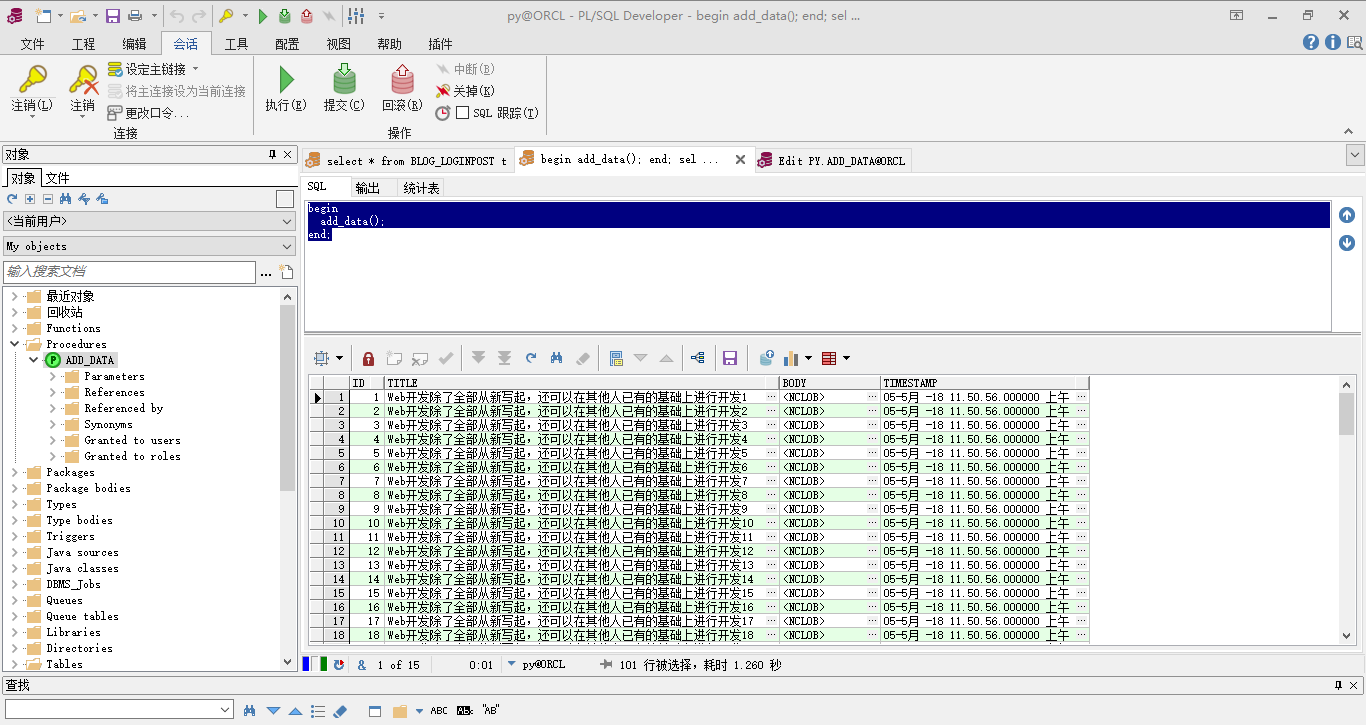Switch to the Edit PY.ADD_DATA@ORCL tab
The height and width of the screenshot is (725, 1366).
(x=832, y=160)
